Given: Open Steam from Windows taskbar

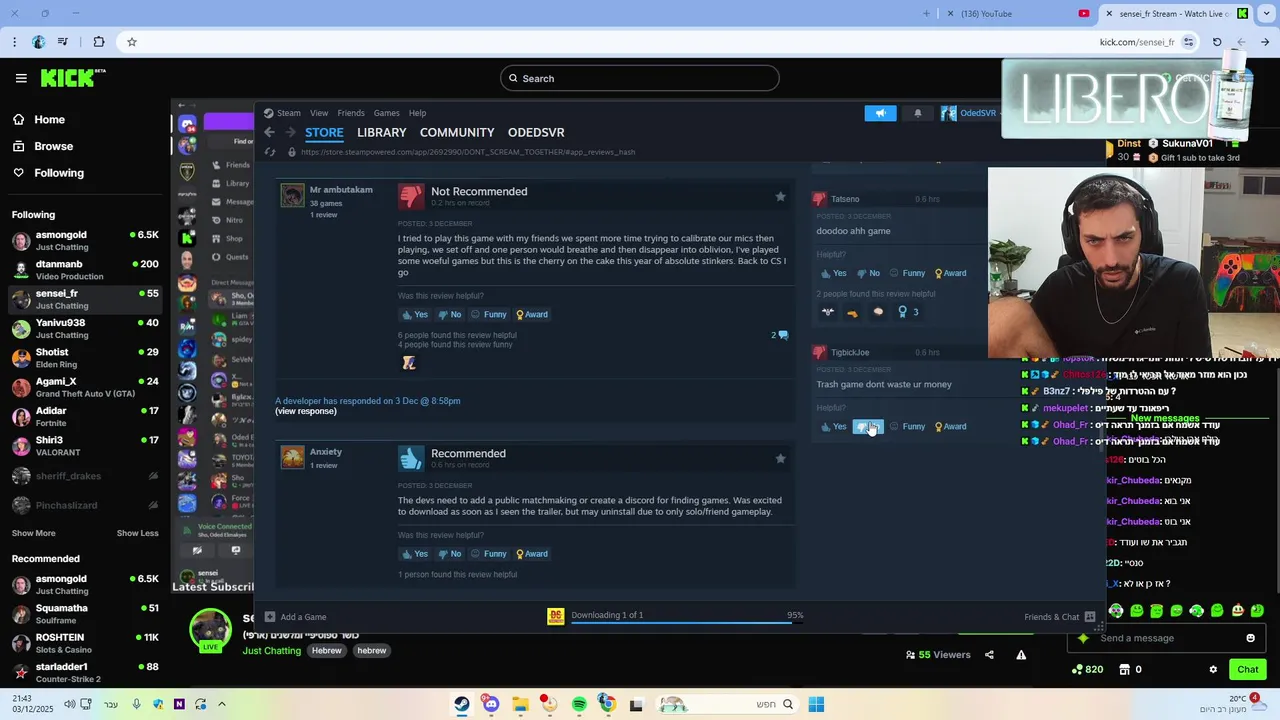Looking at the screenshot, I should point(461,704).
